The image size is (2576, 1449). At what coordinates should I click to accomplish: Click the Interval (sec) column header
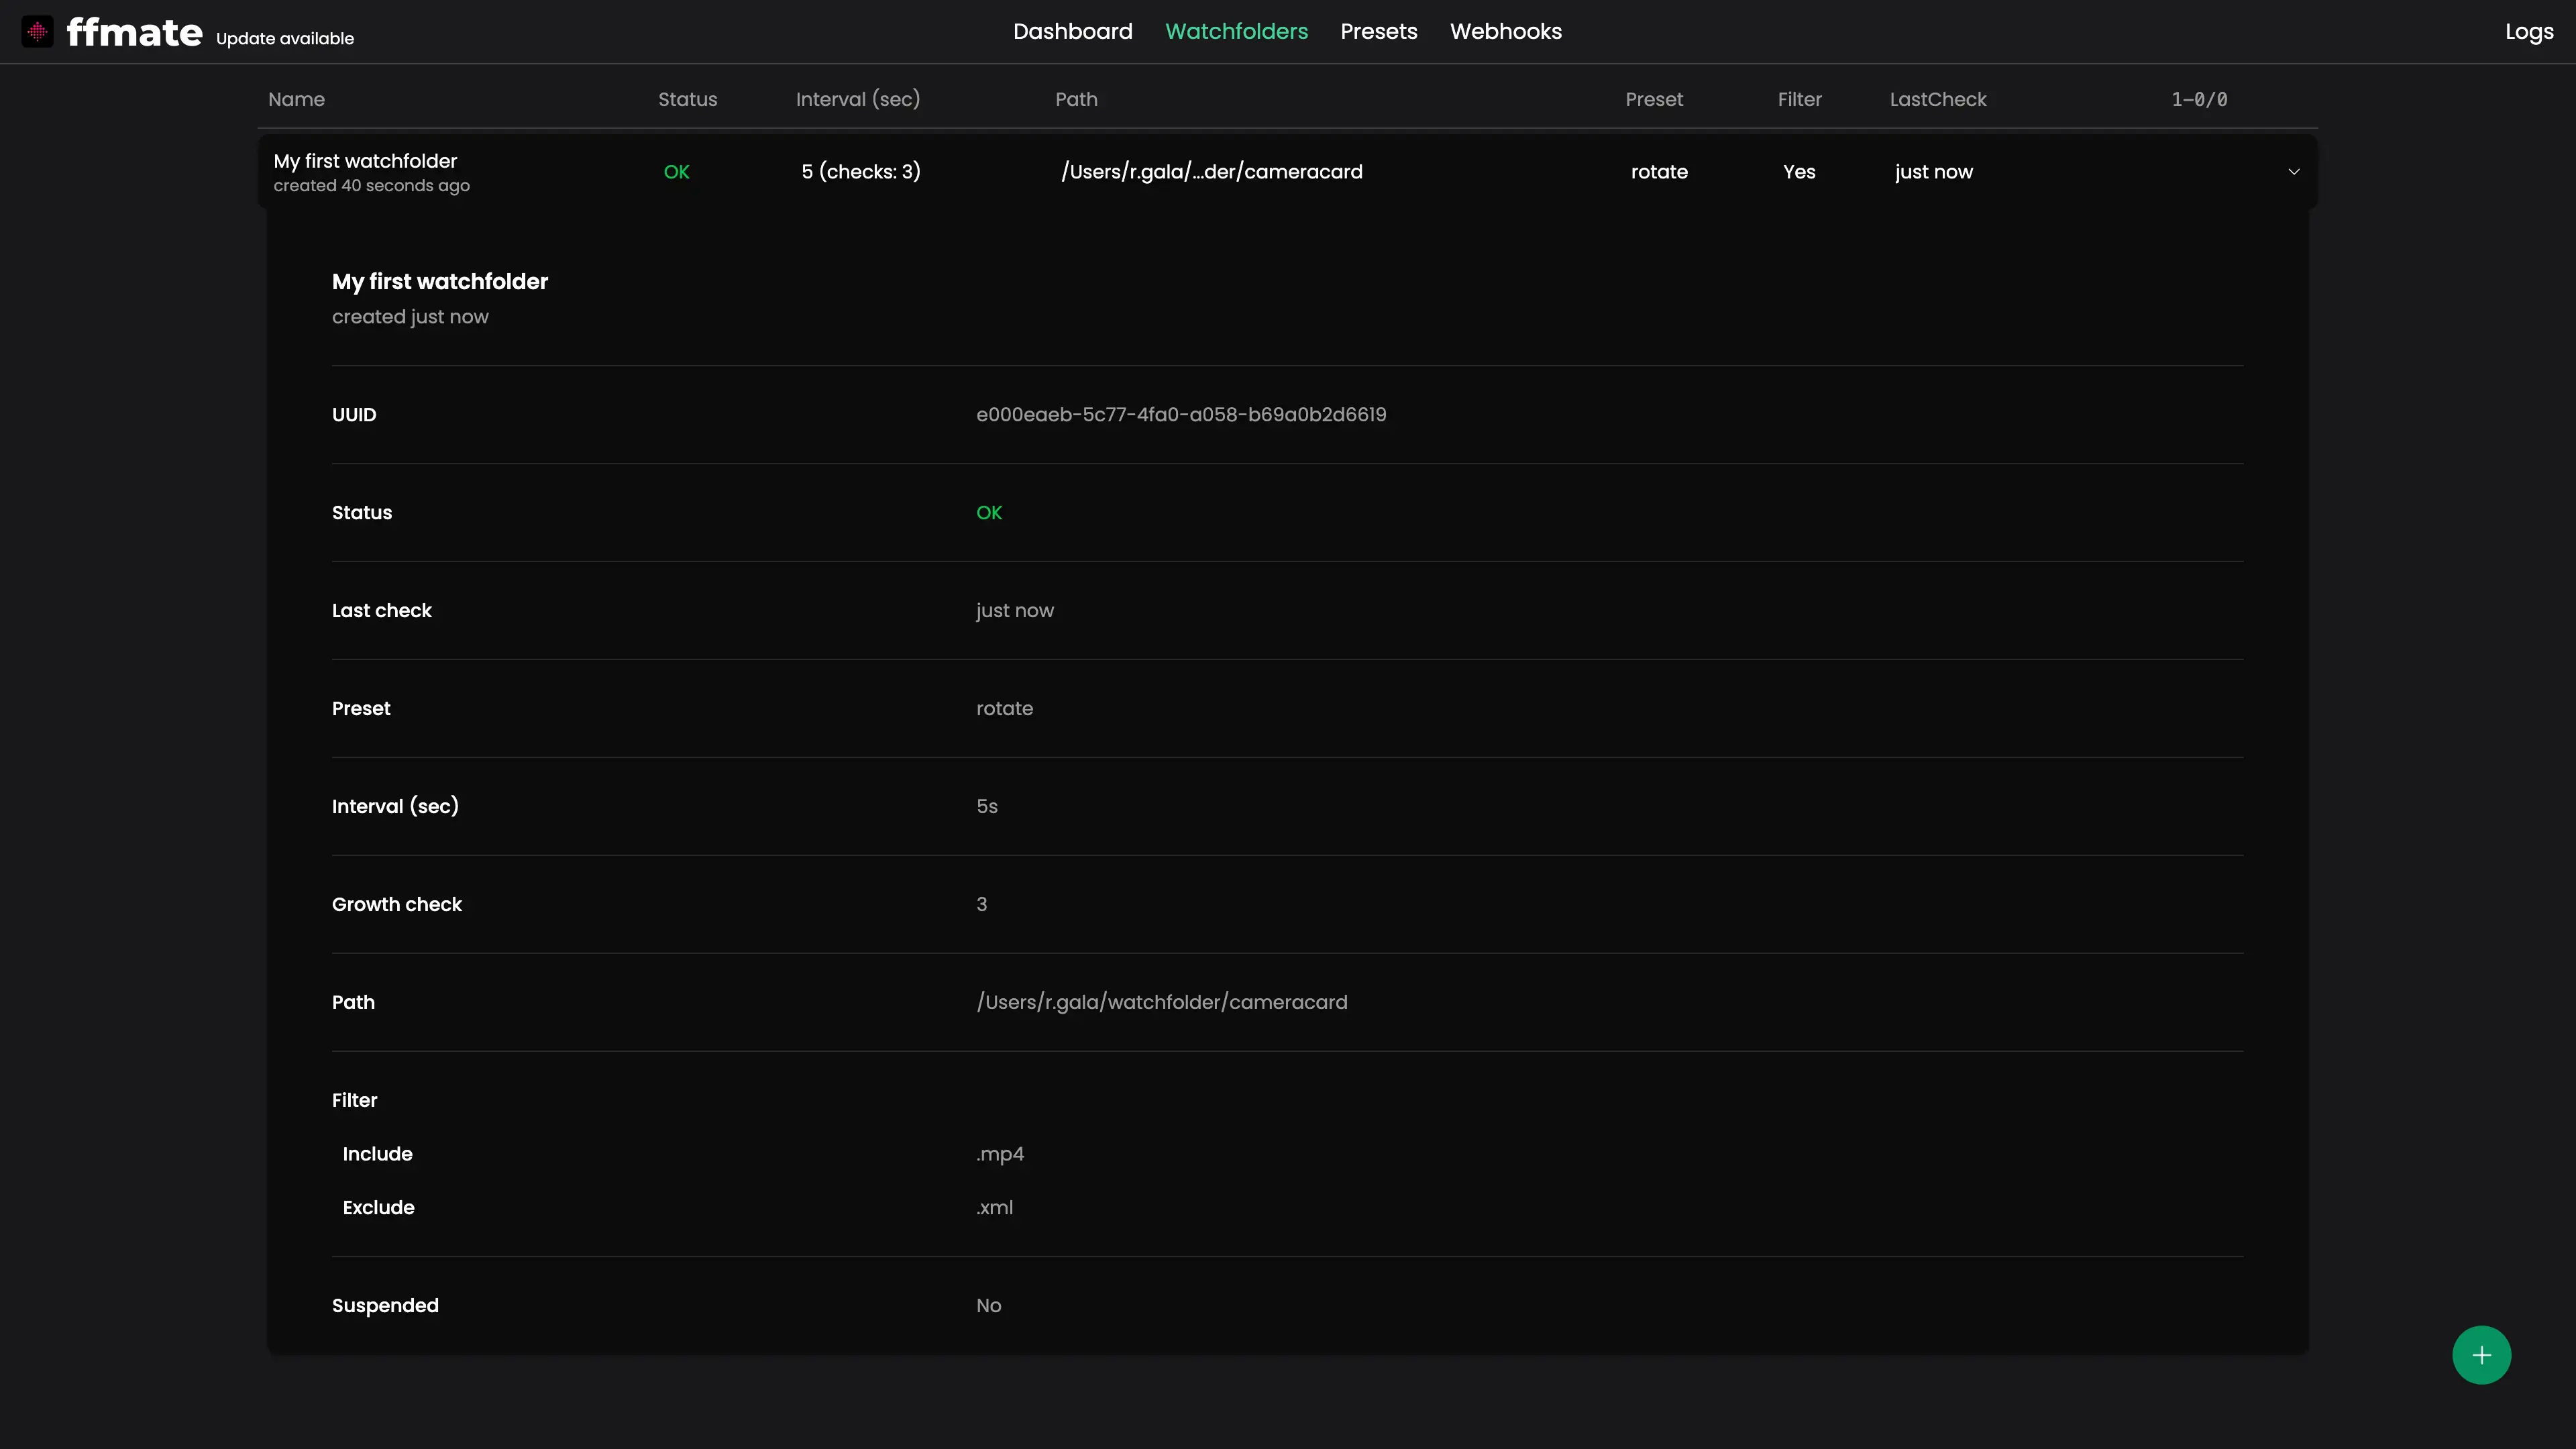(x=857, y=99)
